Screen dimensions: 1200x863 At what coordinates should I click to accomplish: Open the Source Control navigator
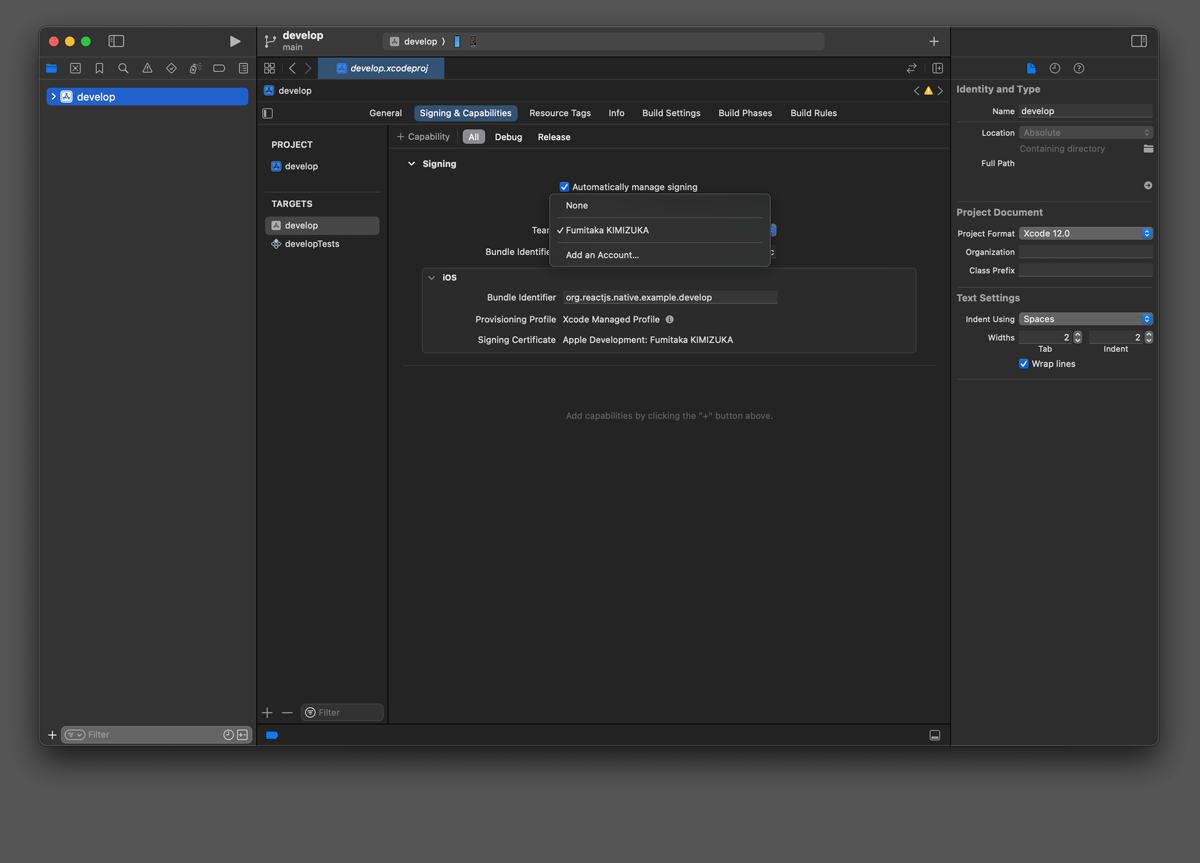point(75,69)
